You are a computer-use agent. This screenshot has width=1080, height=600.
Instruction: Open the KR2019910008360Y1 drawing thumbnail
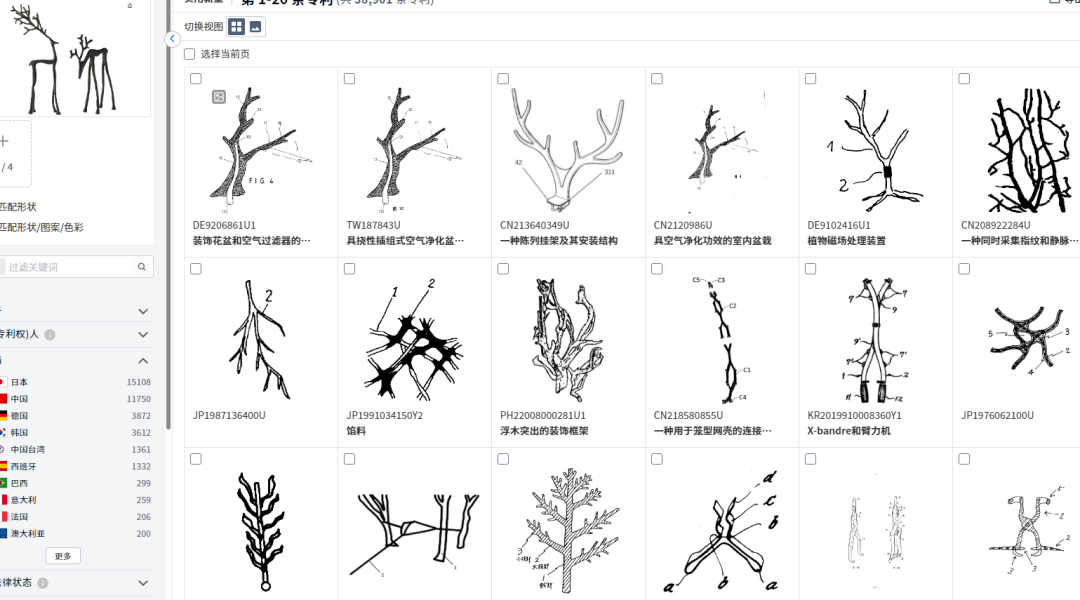pos(875,340)
